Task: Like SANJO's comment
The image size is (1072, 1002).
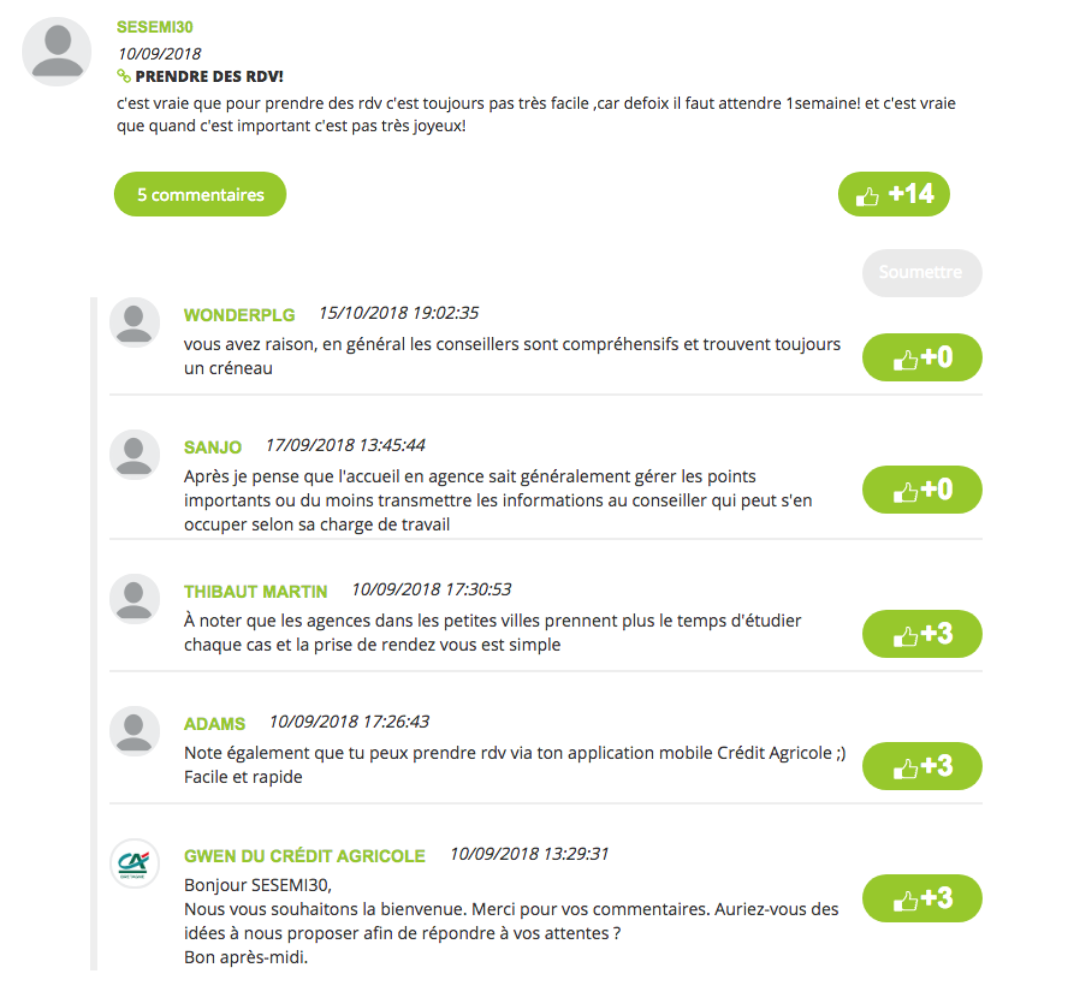Action: [x=922, y=490]
